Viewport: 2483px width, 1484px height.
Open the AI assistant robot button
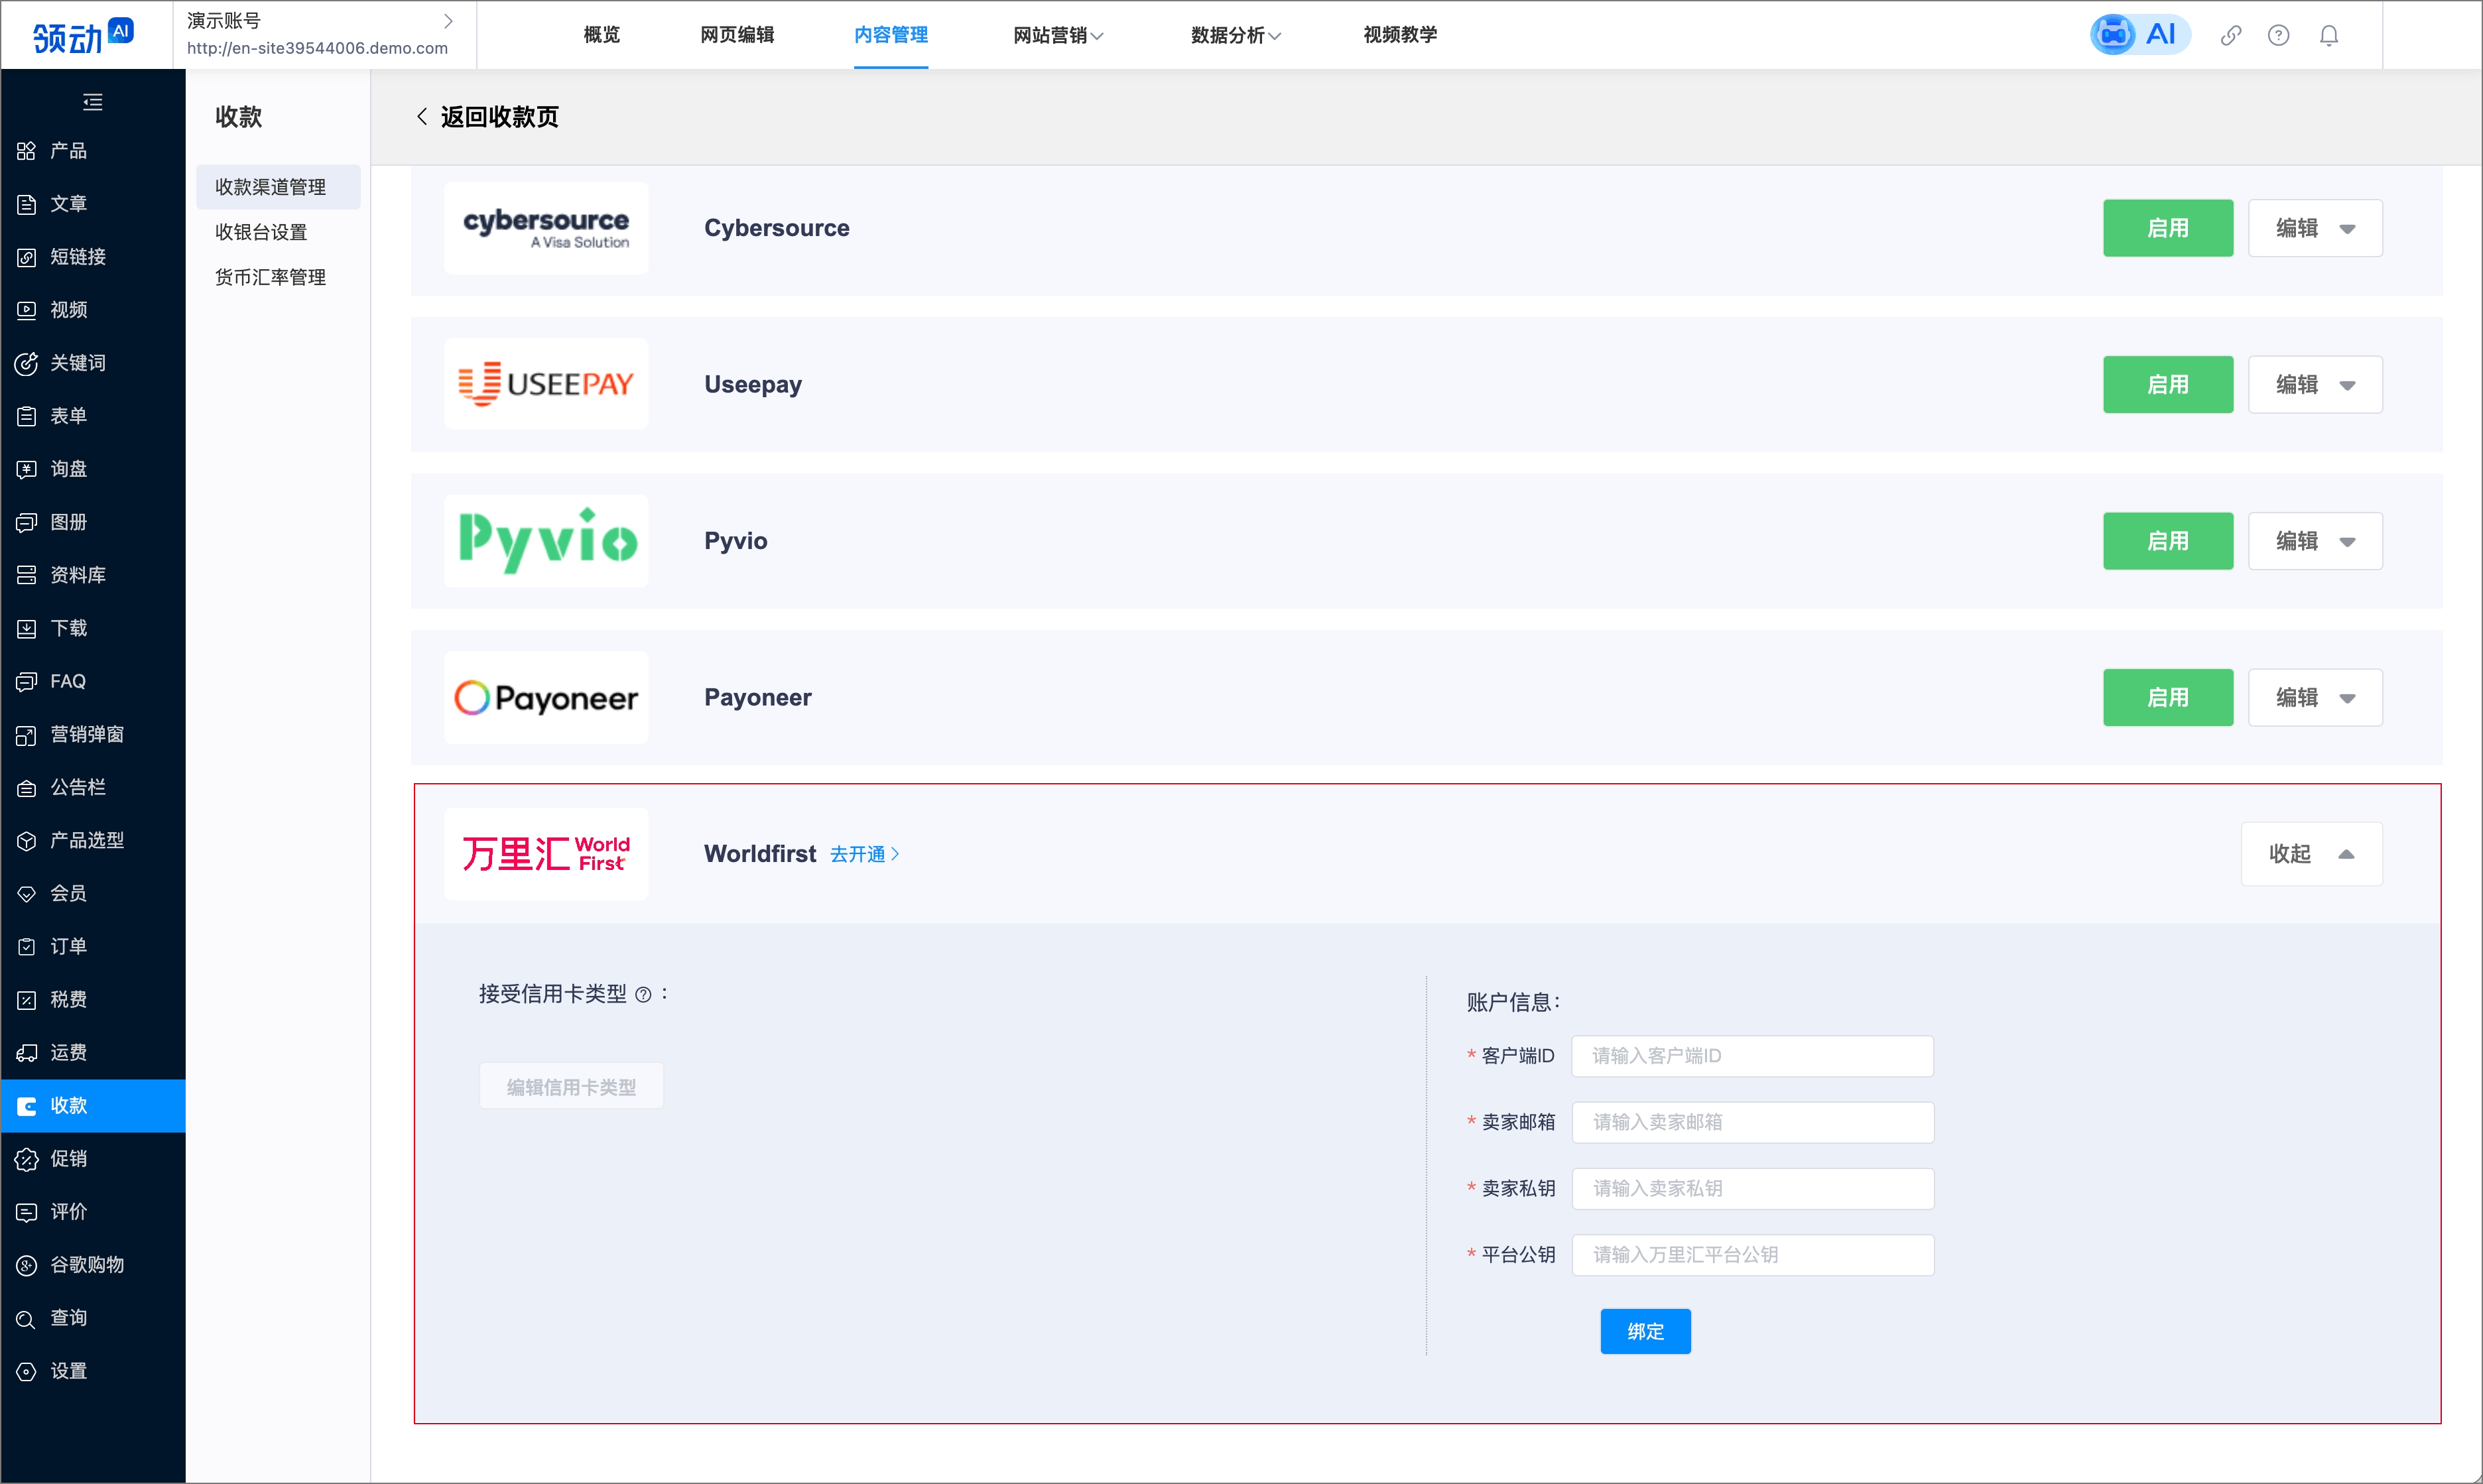2139,35
